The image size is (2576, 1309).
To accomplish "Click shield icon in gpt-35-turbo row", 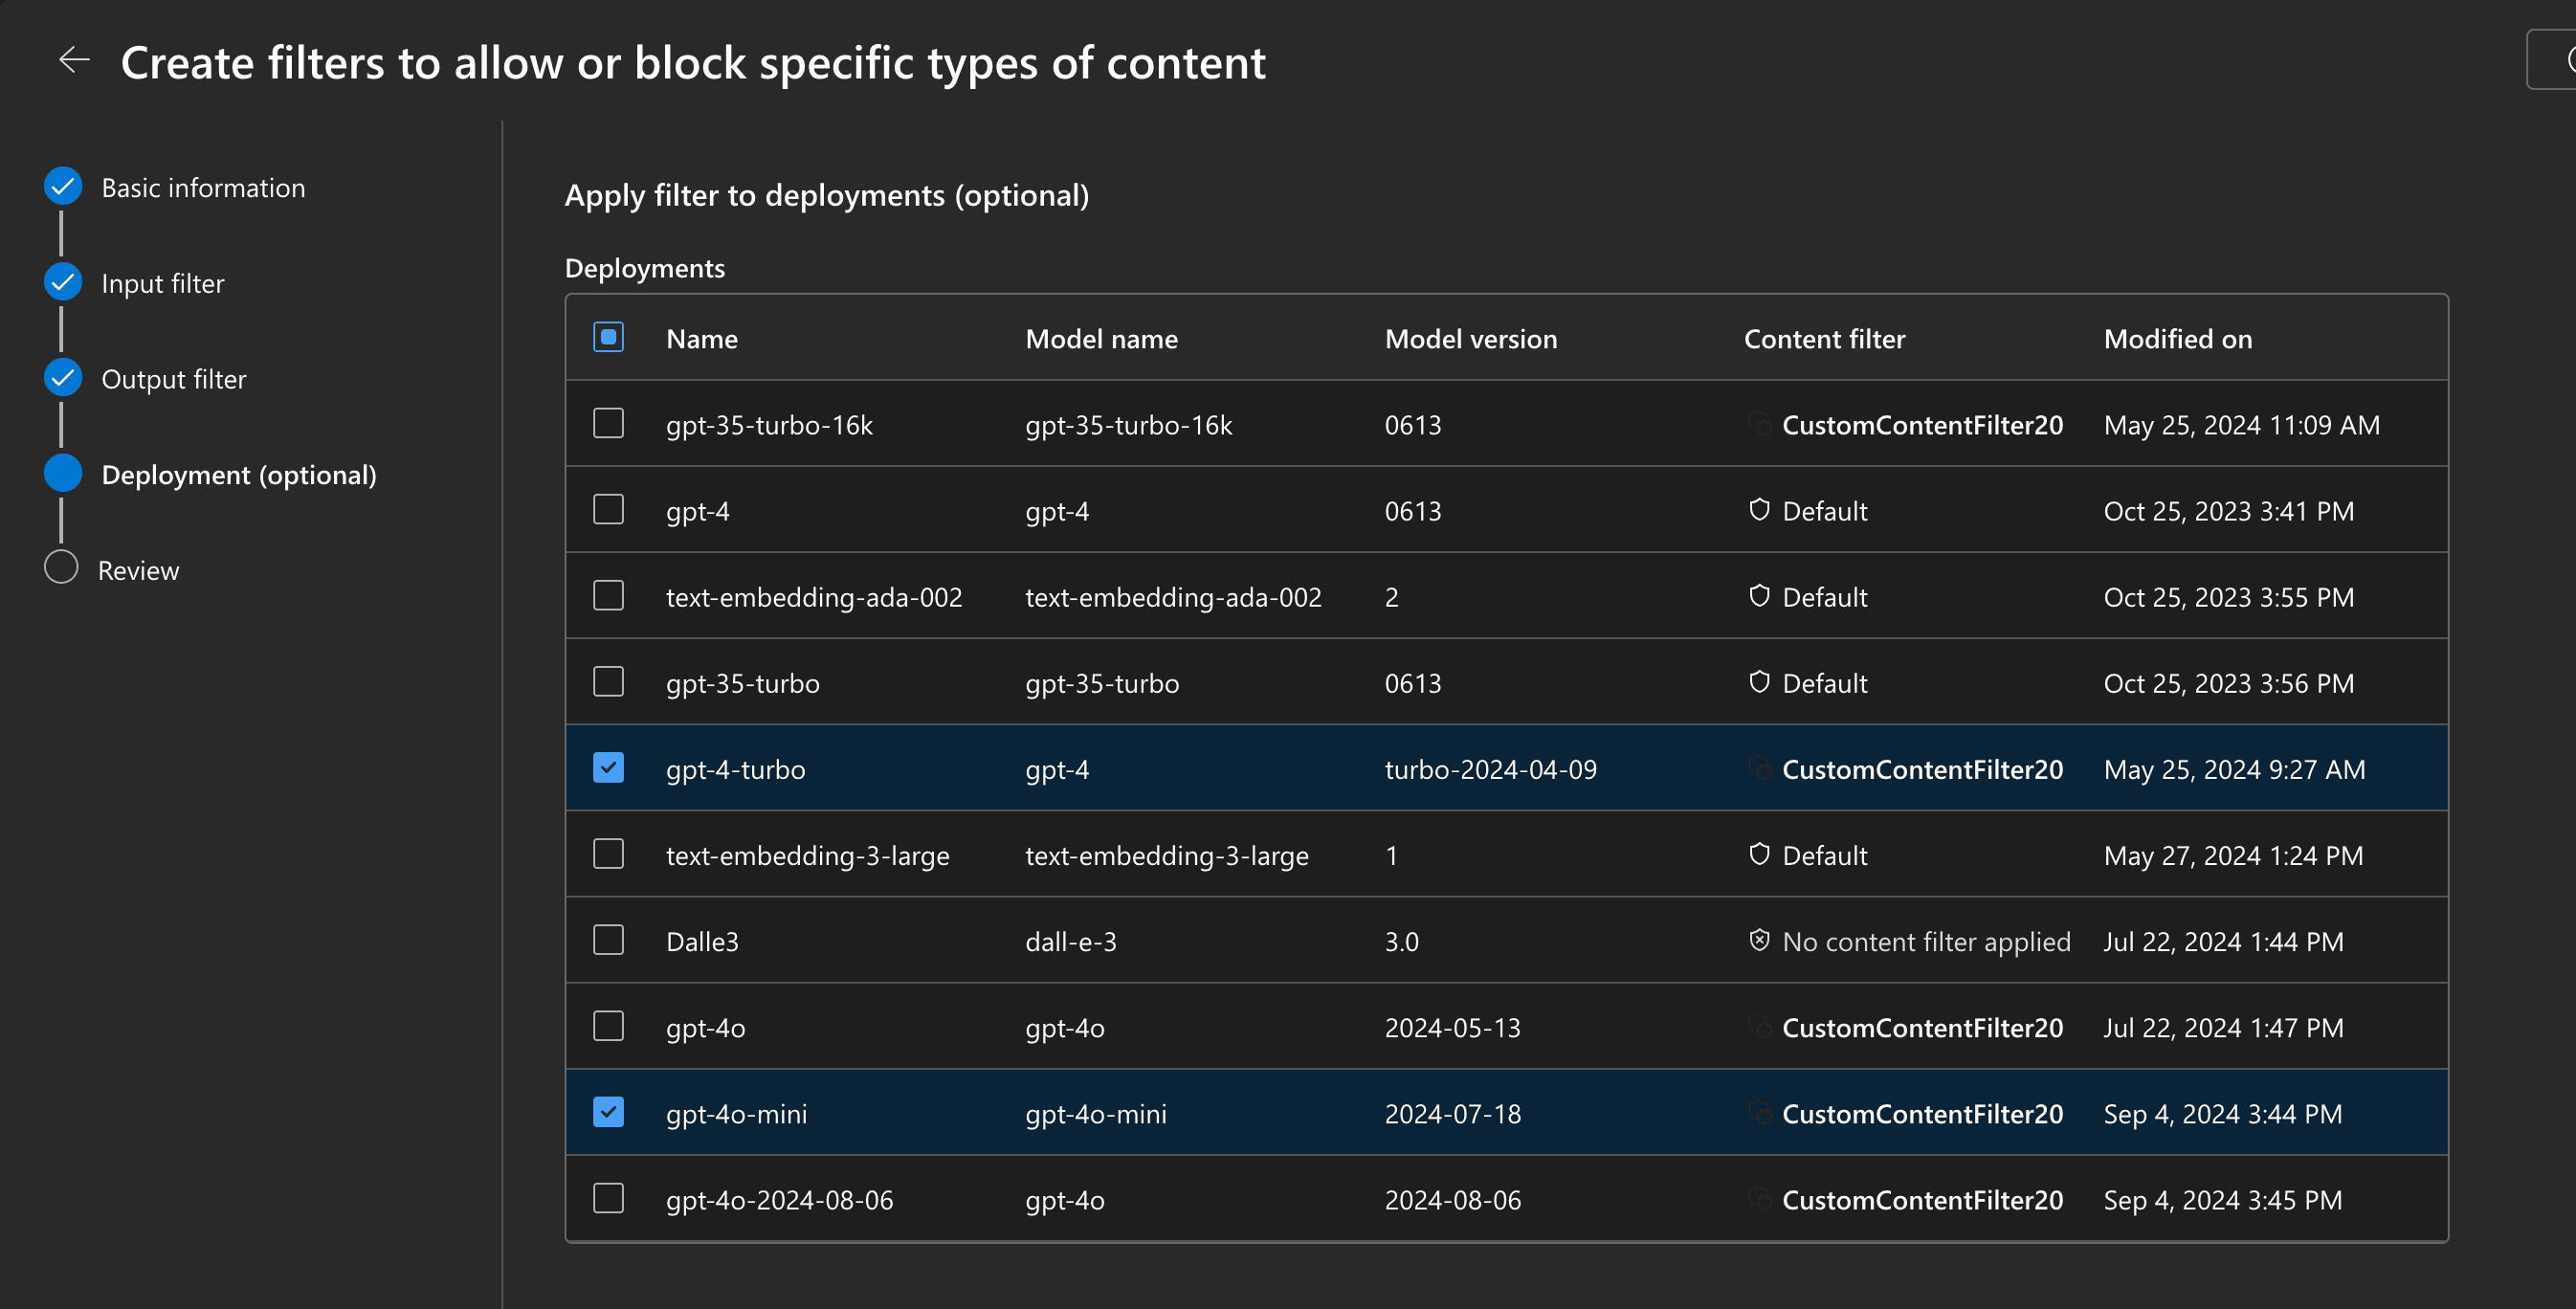I will click(1759, 682).
